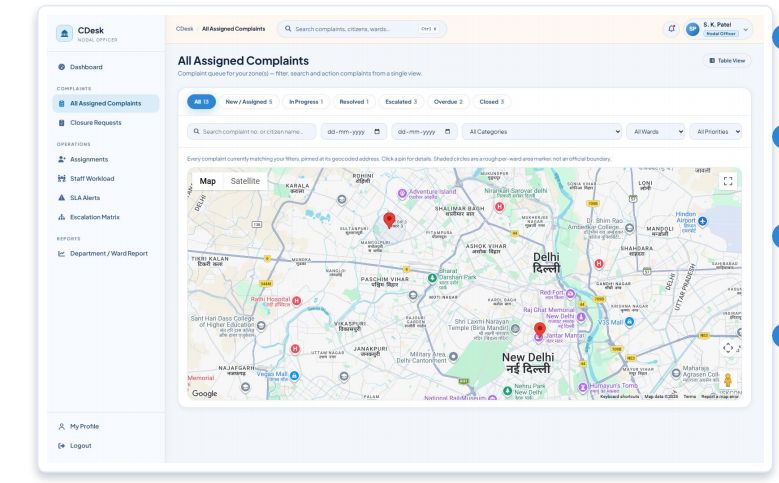
Task: Click the Hindon Airport marker icon
Action: (702, 221)
